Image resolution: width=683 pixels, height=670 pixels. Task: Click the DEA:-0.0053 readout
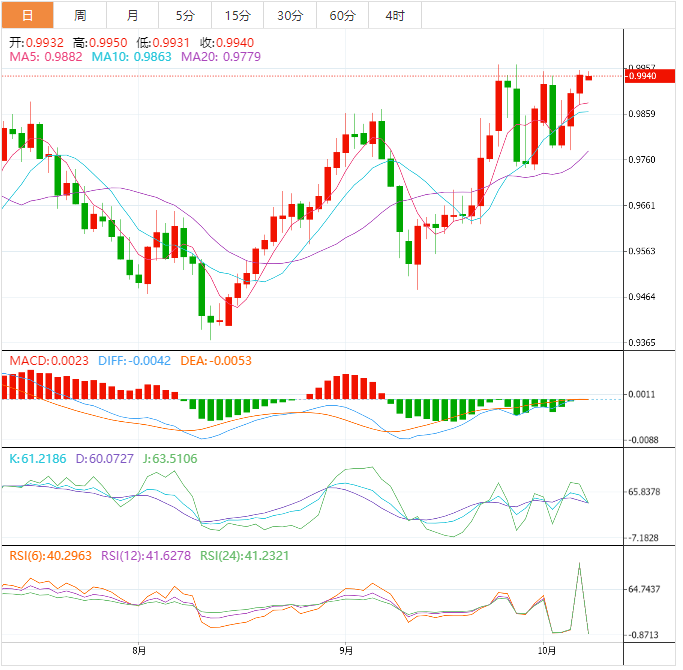(x=216, y=361)
